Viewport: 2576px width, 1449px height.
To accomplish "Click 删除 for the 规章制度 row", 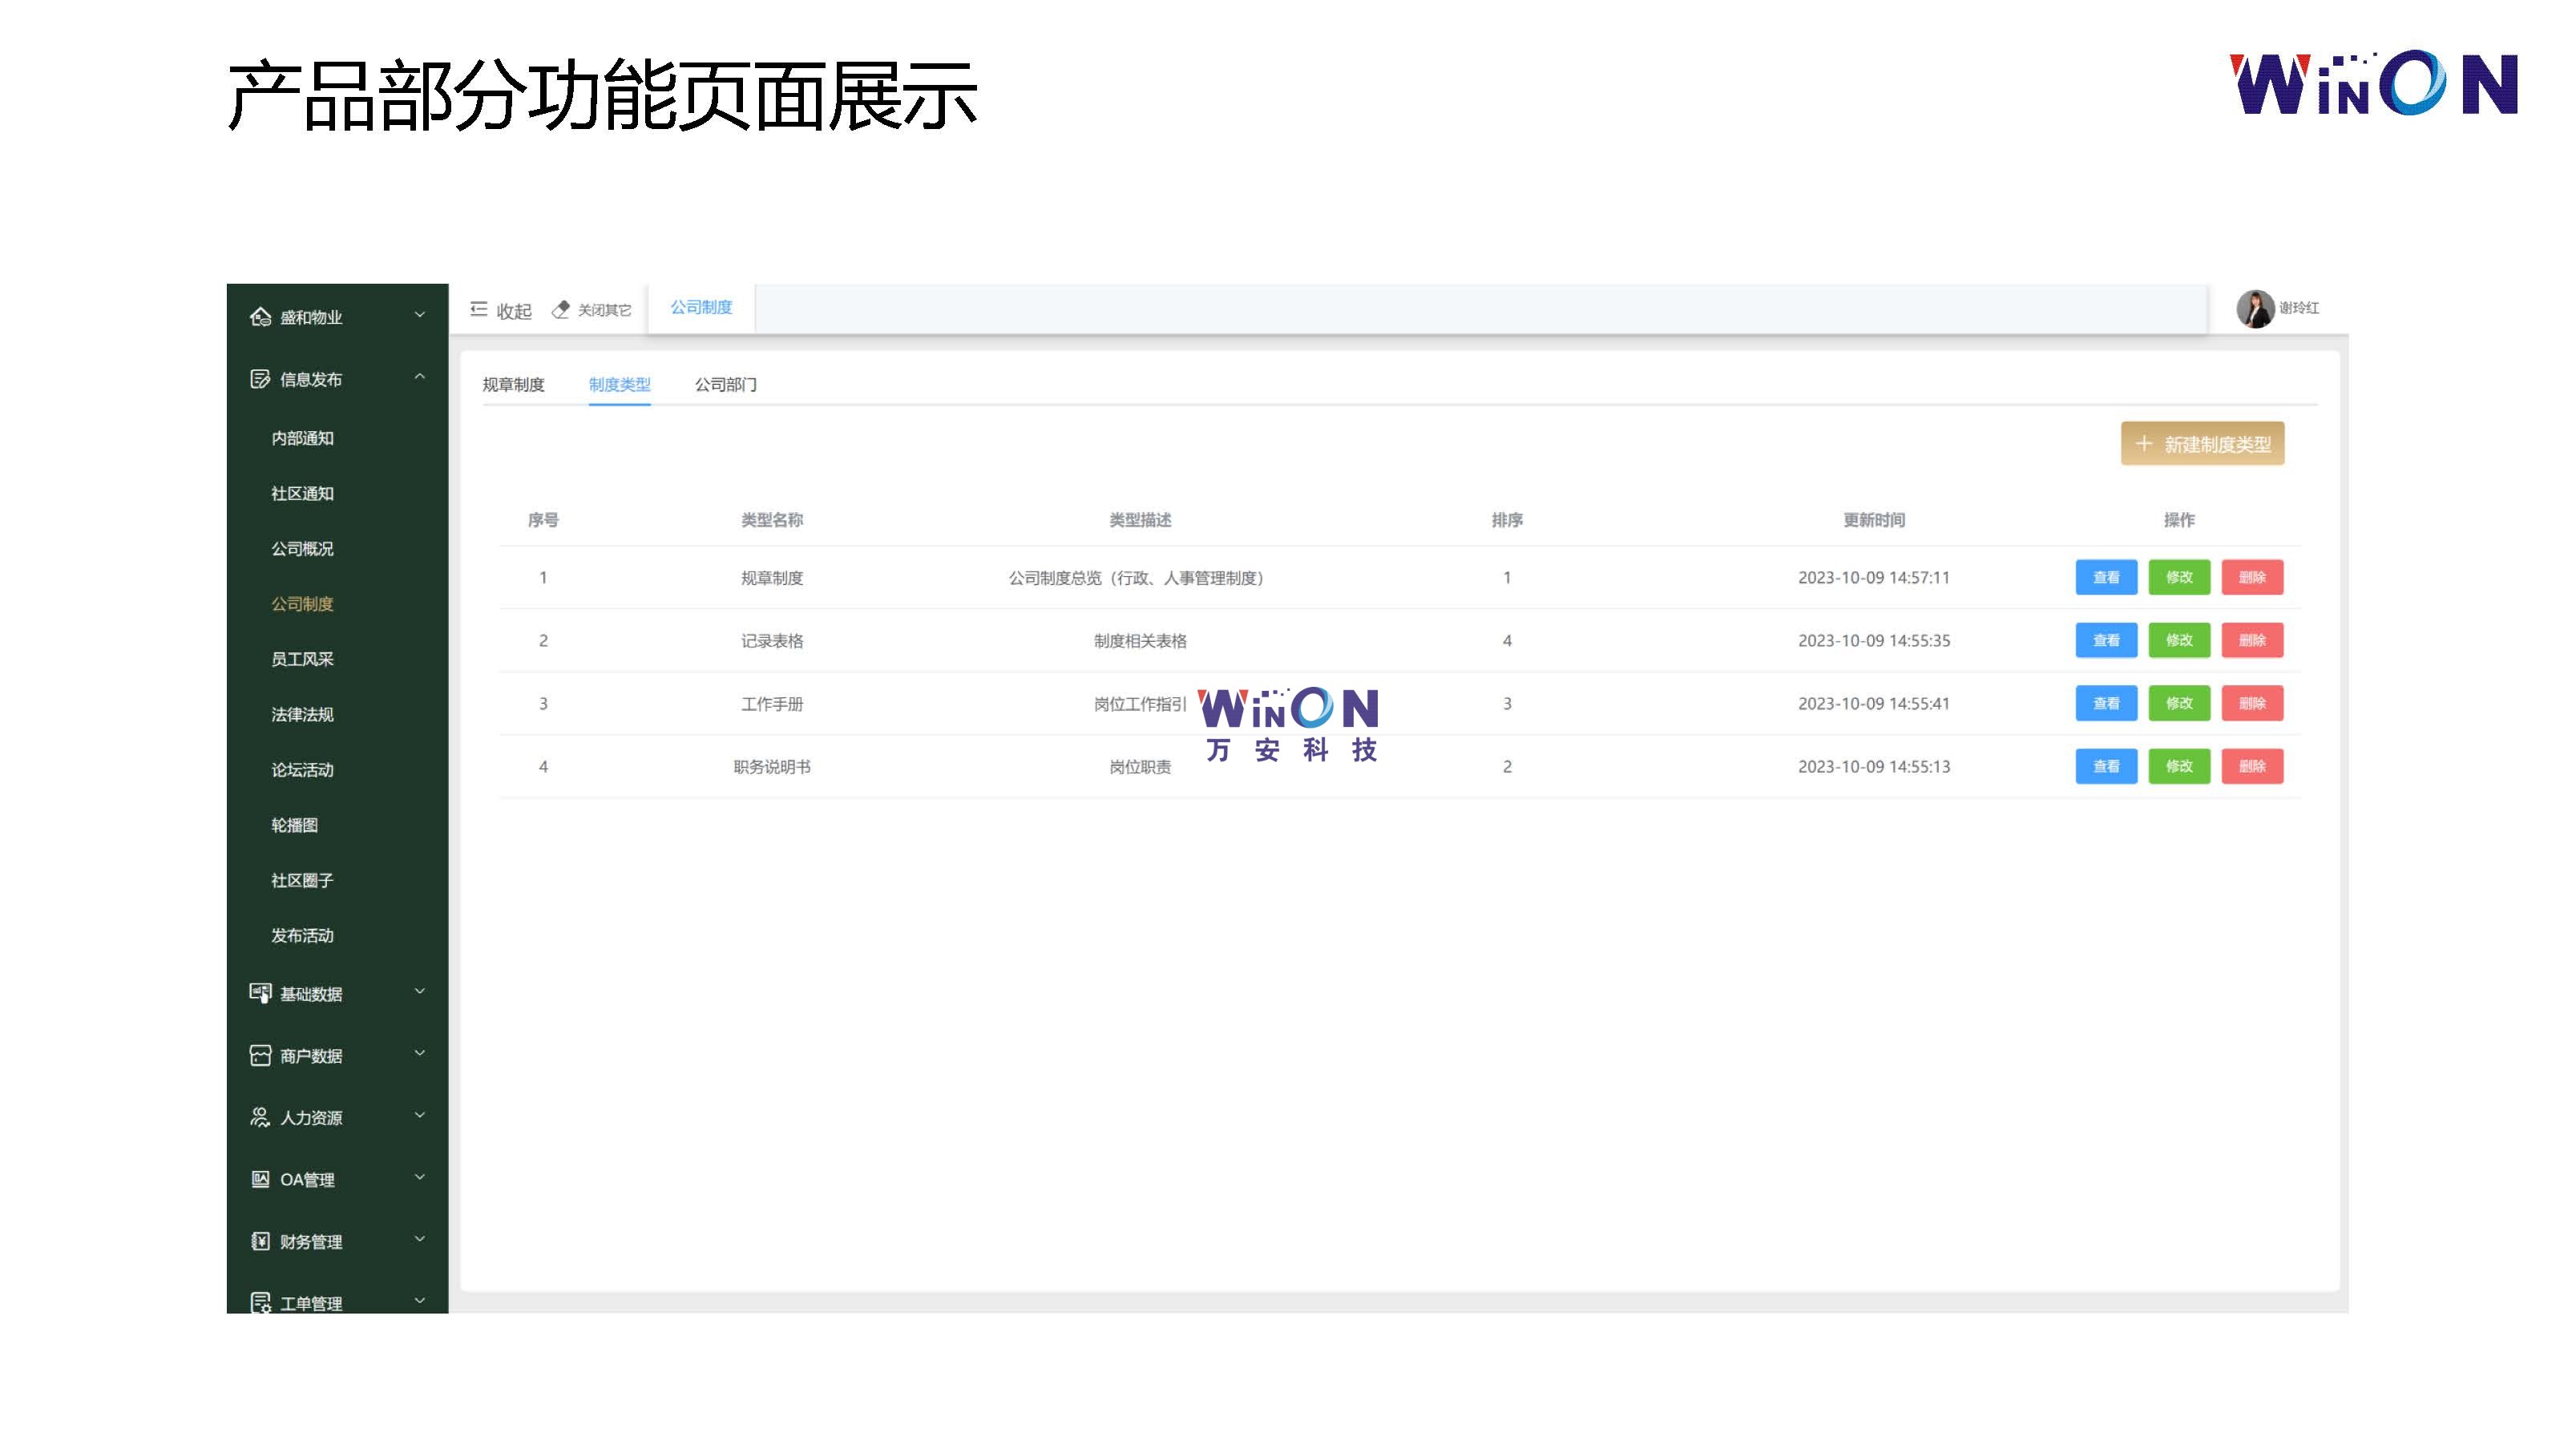I will (x=2252, y=577).
